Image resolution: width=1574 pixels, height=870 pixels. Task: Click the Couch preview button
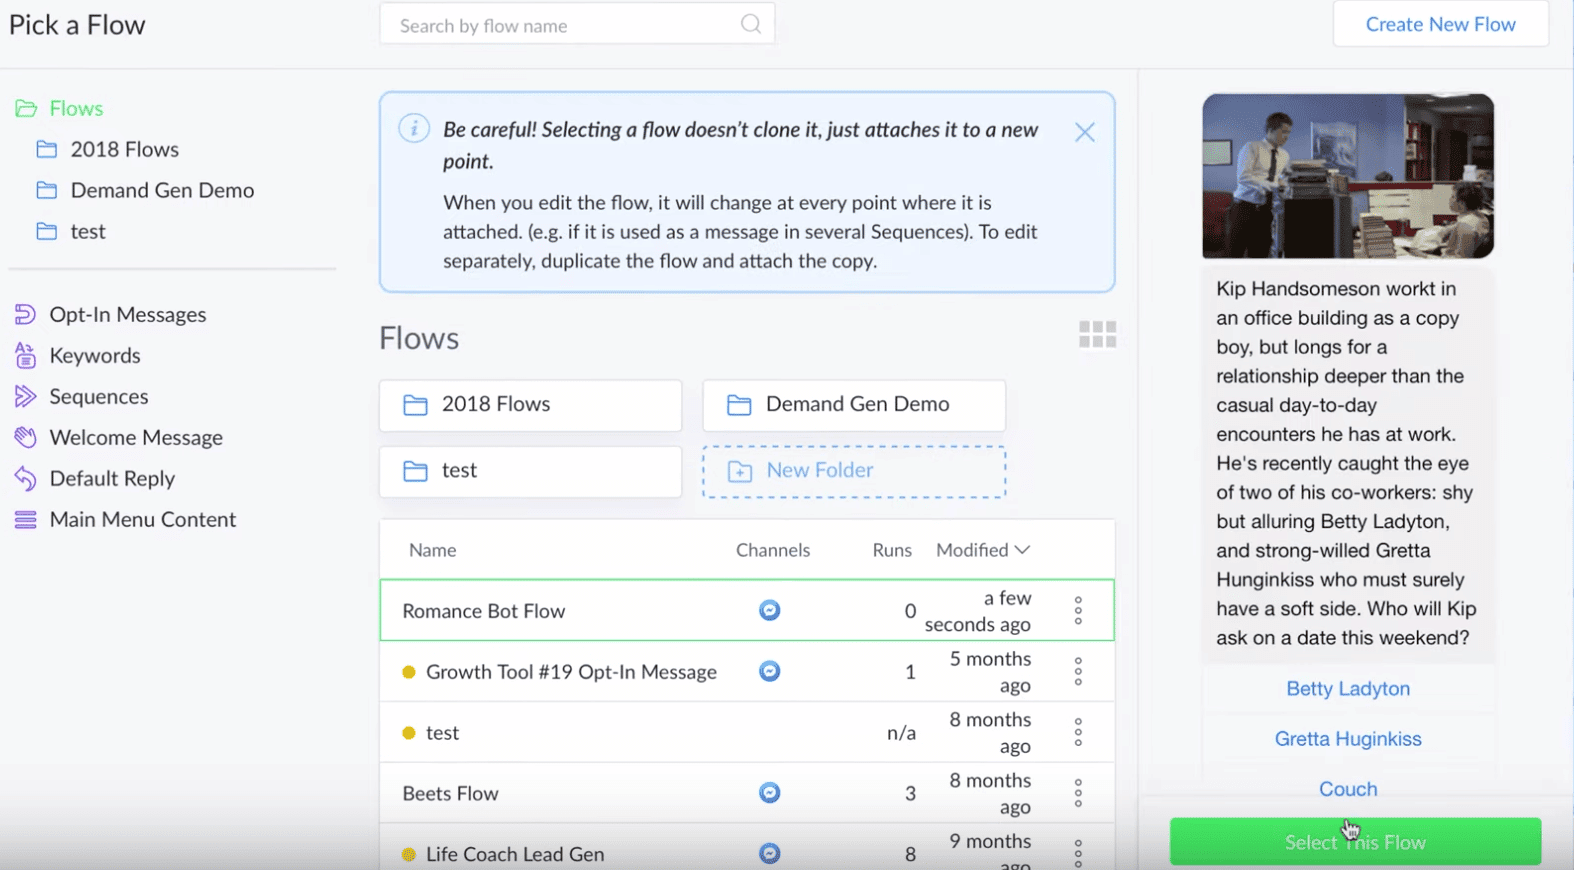1348,789
